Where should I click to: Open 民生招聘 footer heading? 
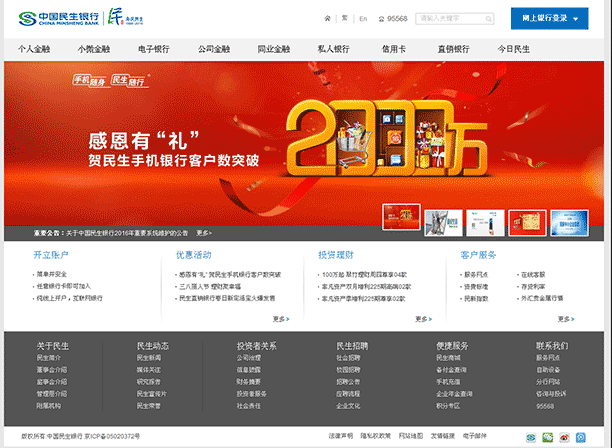pyautogui.click(x=352, y=346)
